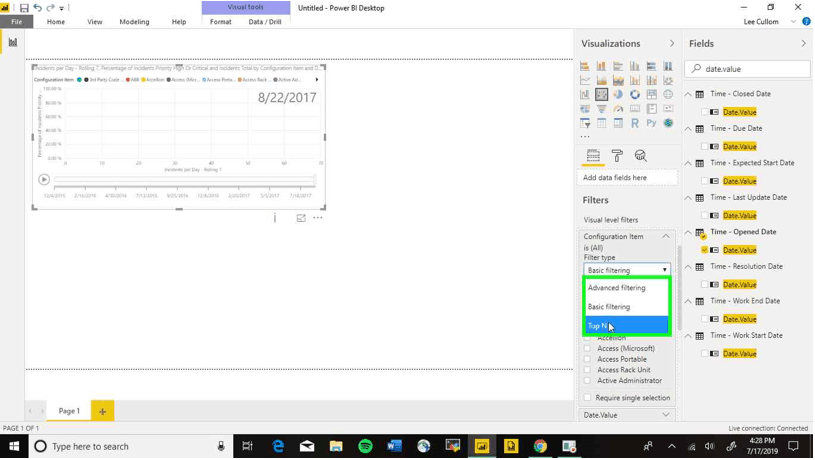Select the Donut chart visual
815x460 pixels.
(635, 94)
